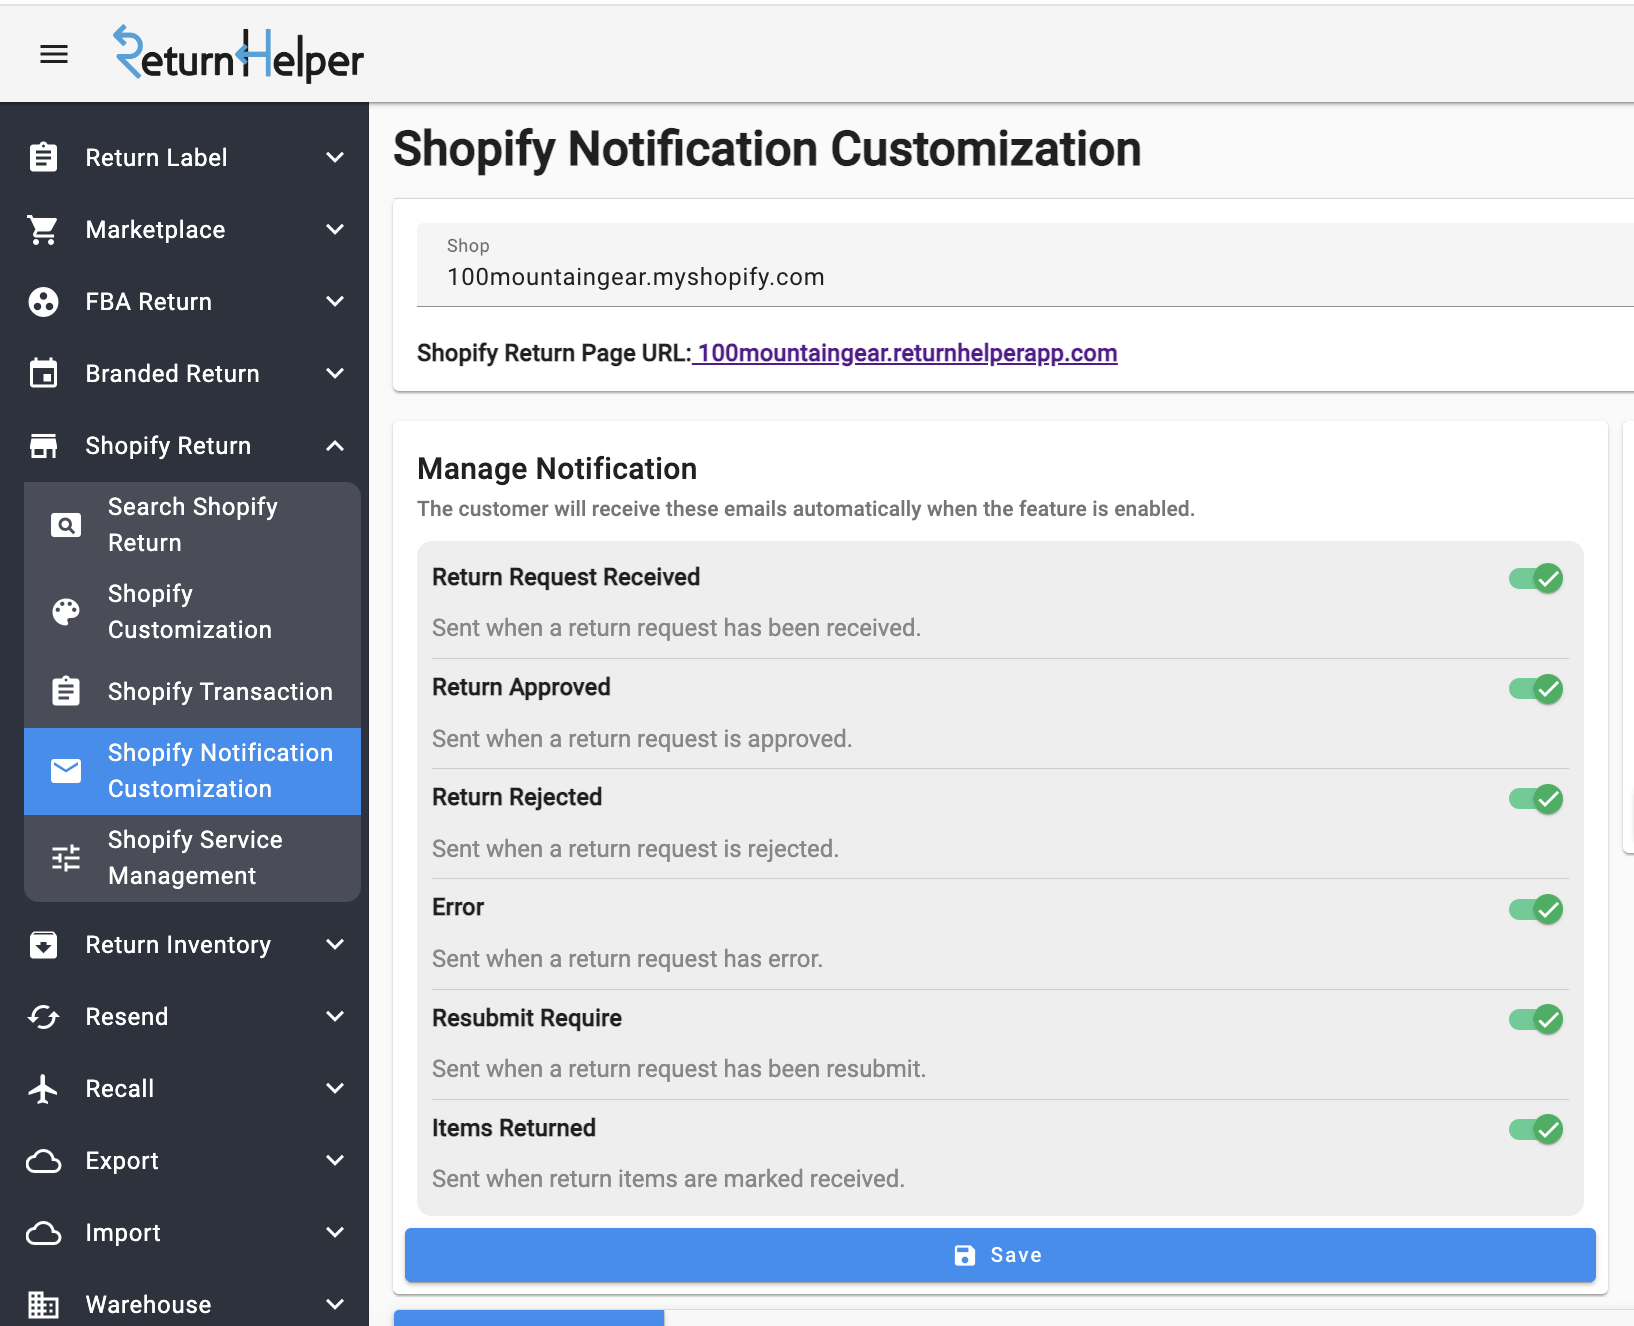The height and width of the screenshot is (1326, 1634).
Task: Toggle the Items Returned notification switch
Action: (1536, 1129)
